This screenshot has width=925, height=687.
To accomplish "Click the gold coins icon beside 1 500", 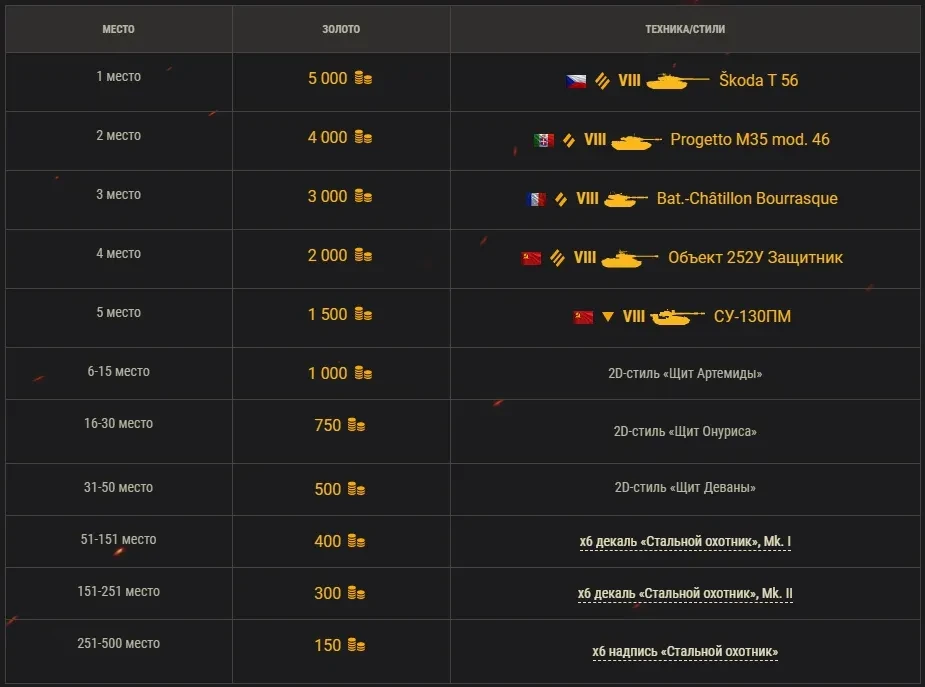I will (362, 315).
